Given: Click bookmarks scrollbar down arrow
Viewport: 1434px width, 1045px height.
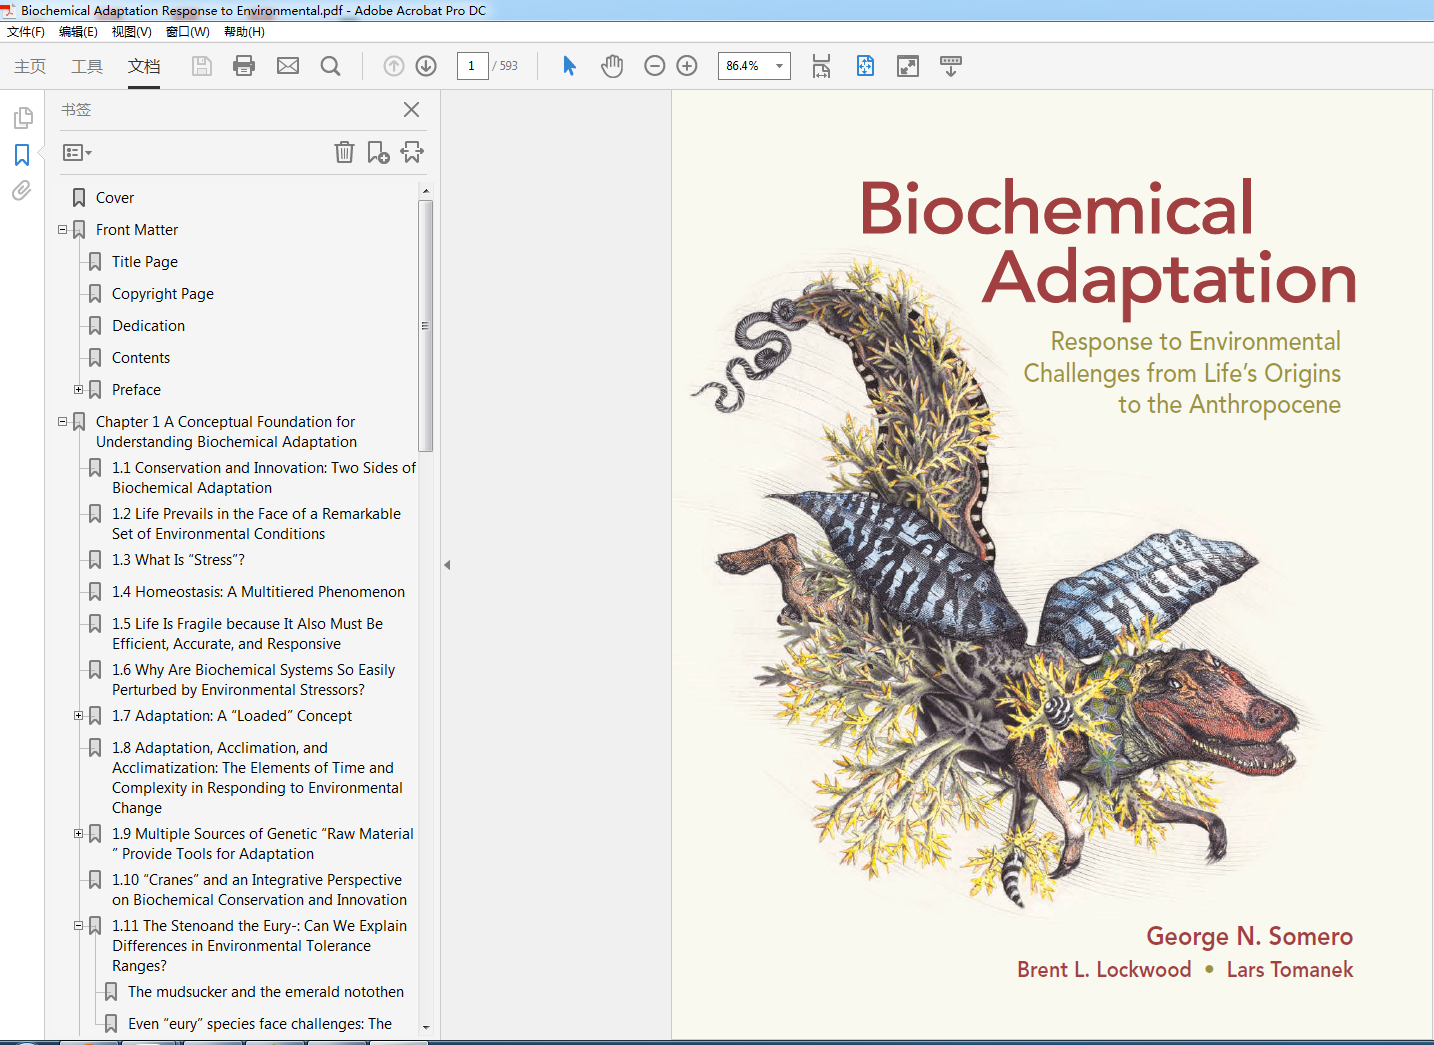Looking at the screenshot, I should point(426,1027).
